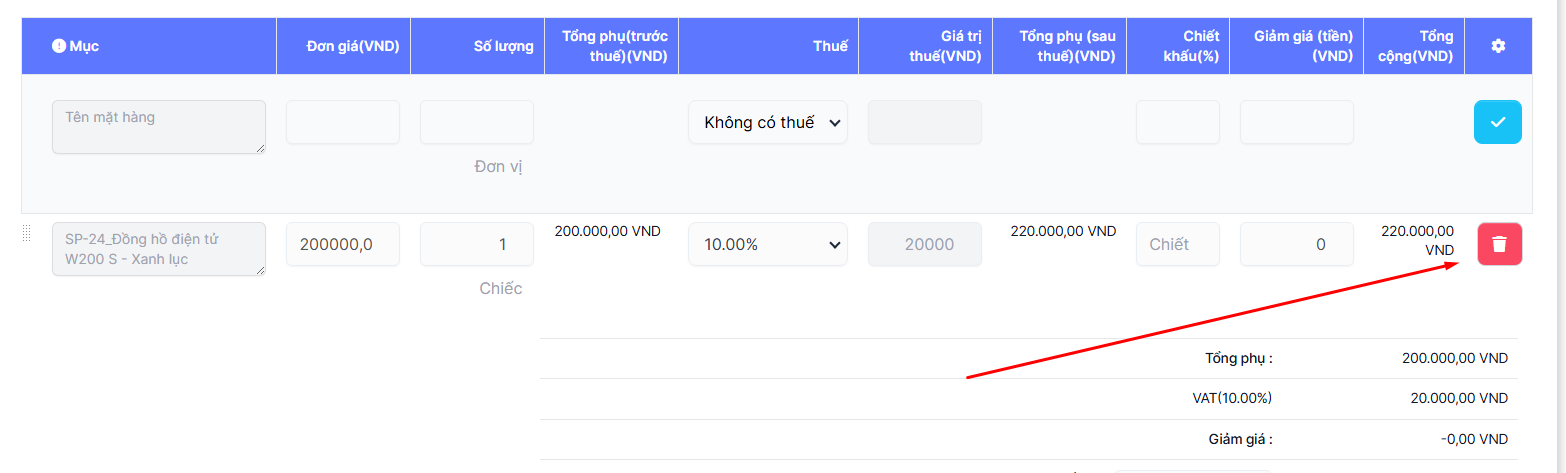Click the discount amount field showing 0
This screenshot has width=1566, height=473.
[1296, 244]
